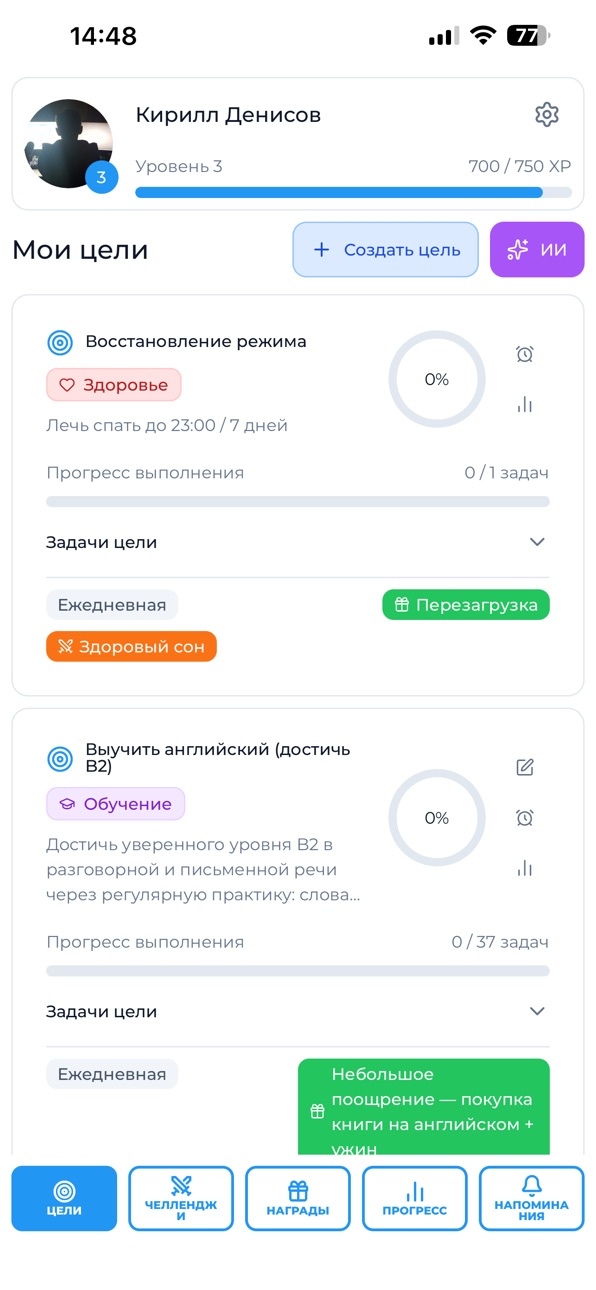Expand Задачи цели under Выучить английский
Viewport: 596px width, 1290px height.
(x=297, y=1011)
